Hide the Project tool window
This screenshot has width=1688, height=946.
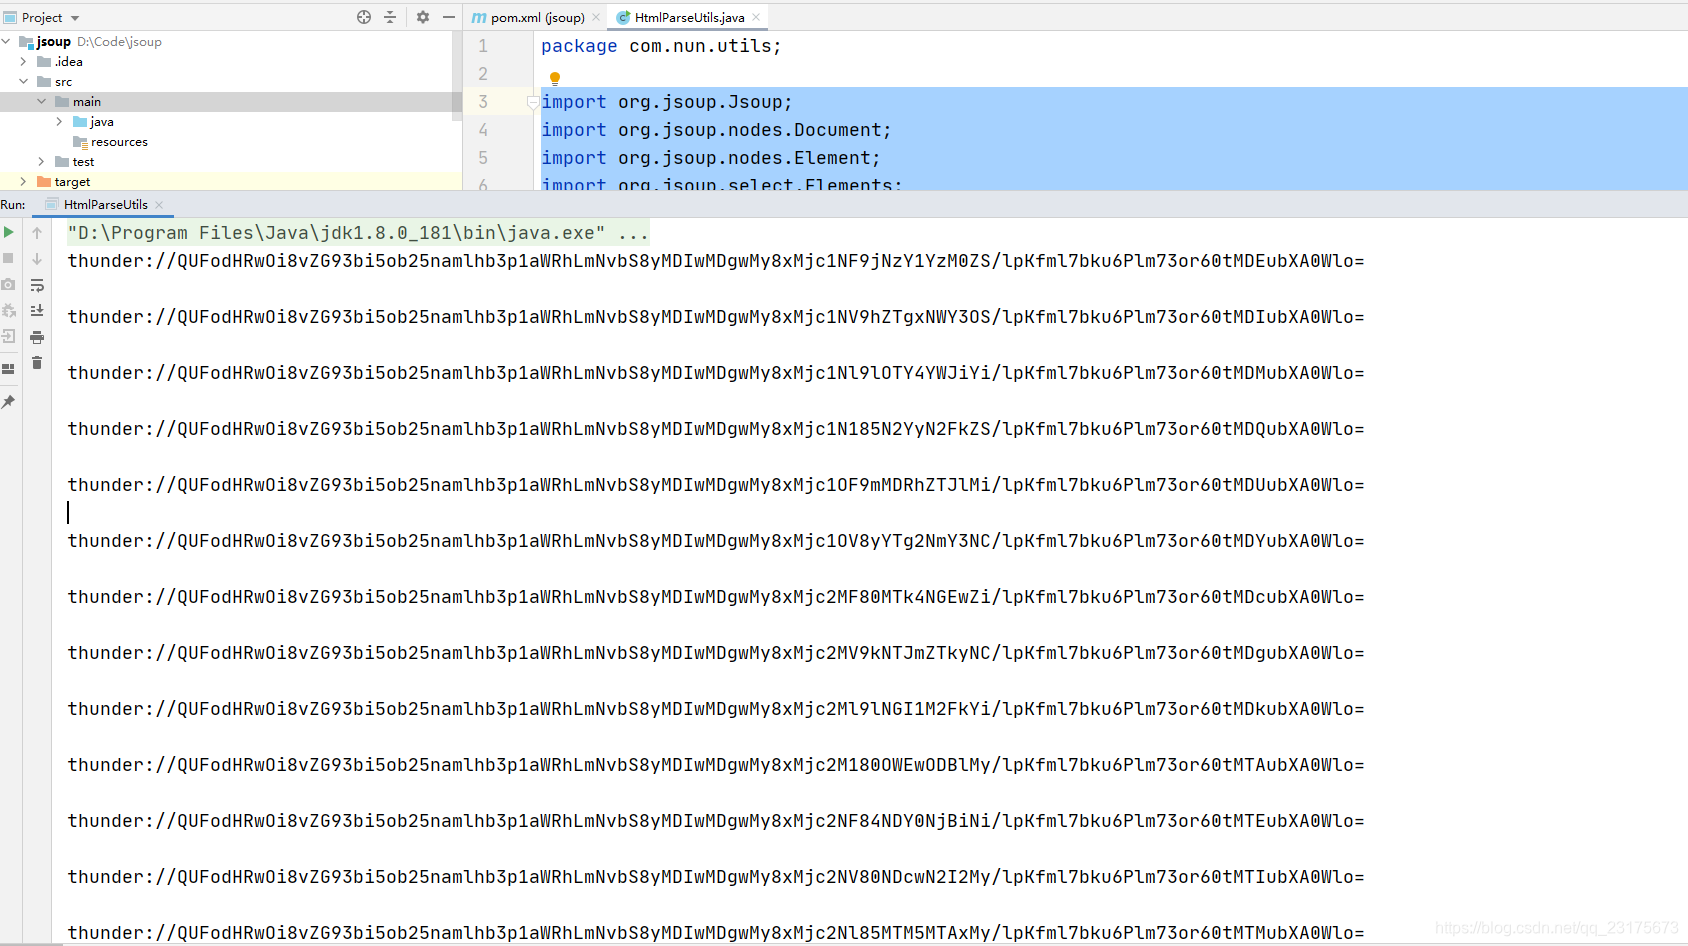448,17
